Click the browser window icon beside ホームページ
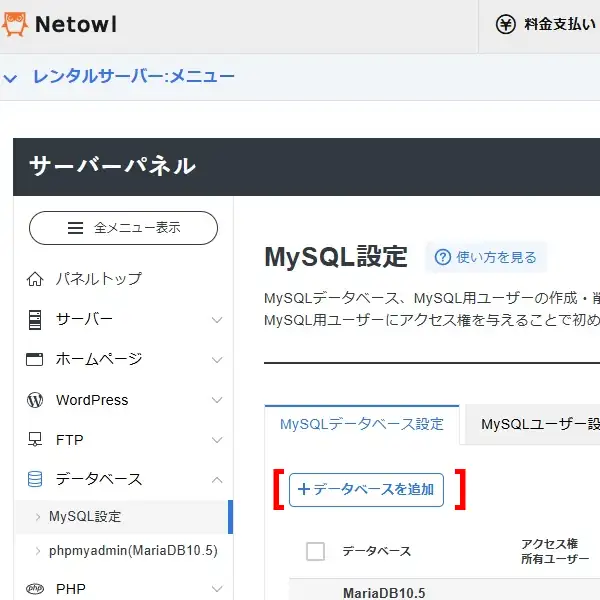 [x=34, y=359]
